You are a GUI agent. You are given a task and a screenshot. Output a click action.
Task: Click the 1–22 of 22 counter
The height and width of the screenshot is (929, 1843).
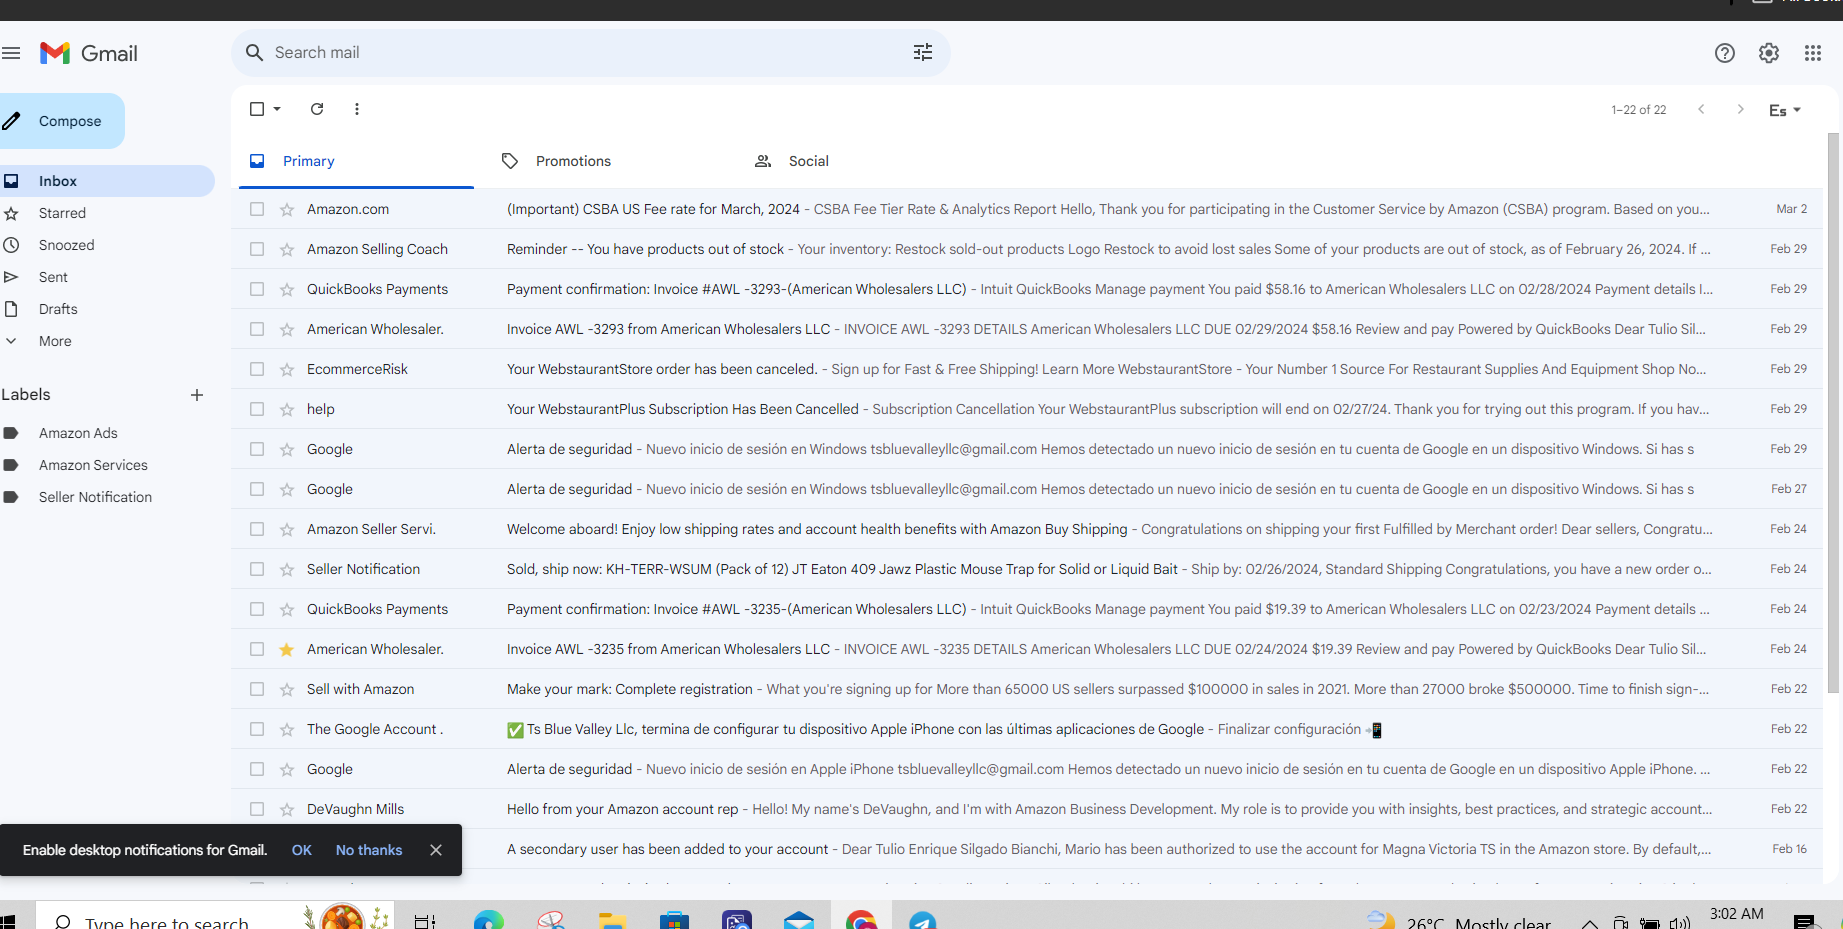(1638, 110)
